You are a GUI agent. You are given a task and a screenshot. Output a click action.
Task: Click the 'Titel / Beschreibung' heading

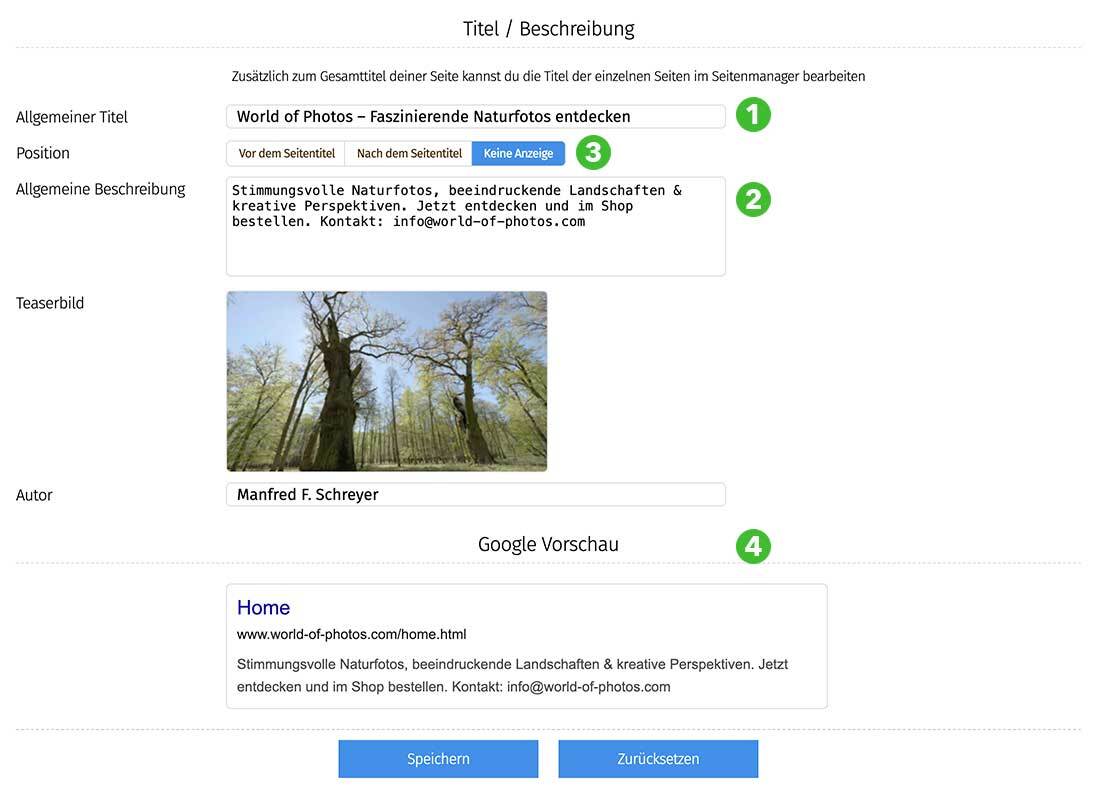click(548, 29)
